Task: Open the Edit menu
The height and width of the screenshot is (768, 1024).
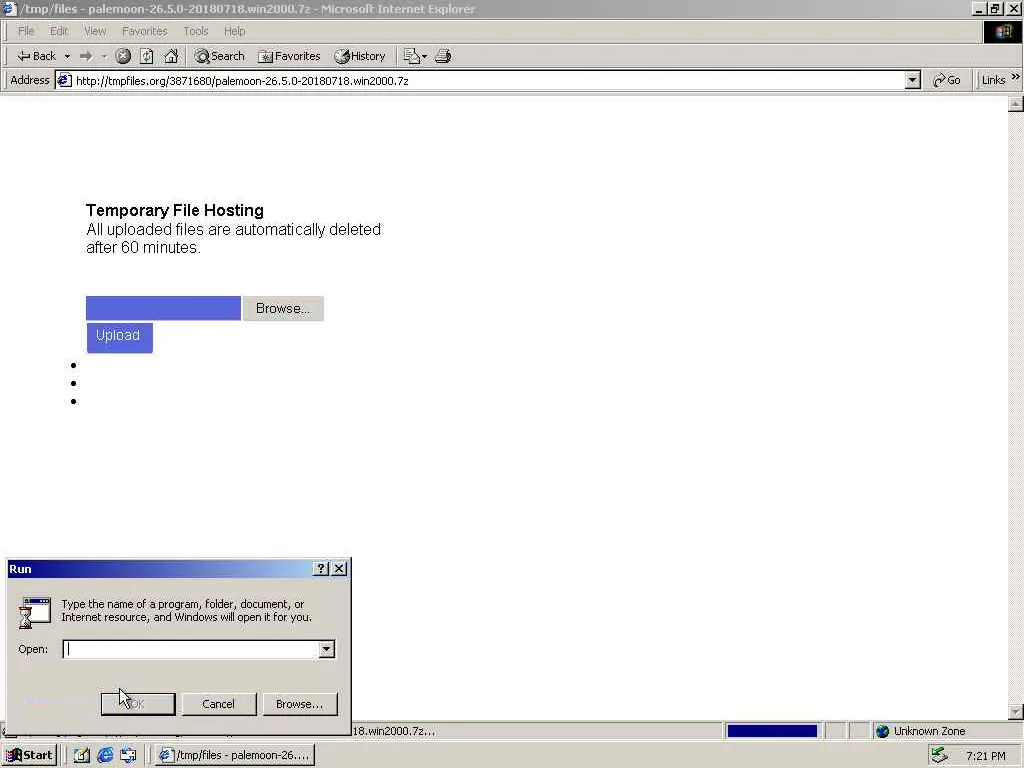Action: [59, 31]
